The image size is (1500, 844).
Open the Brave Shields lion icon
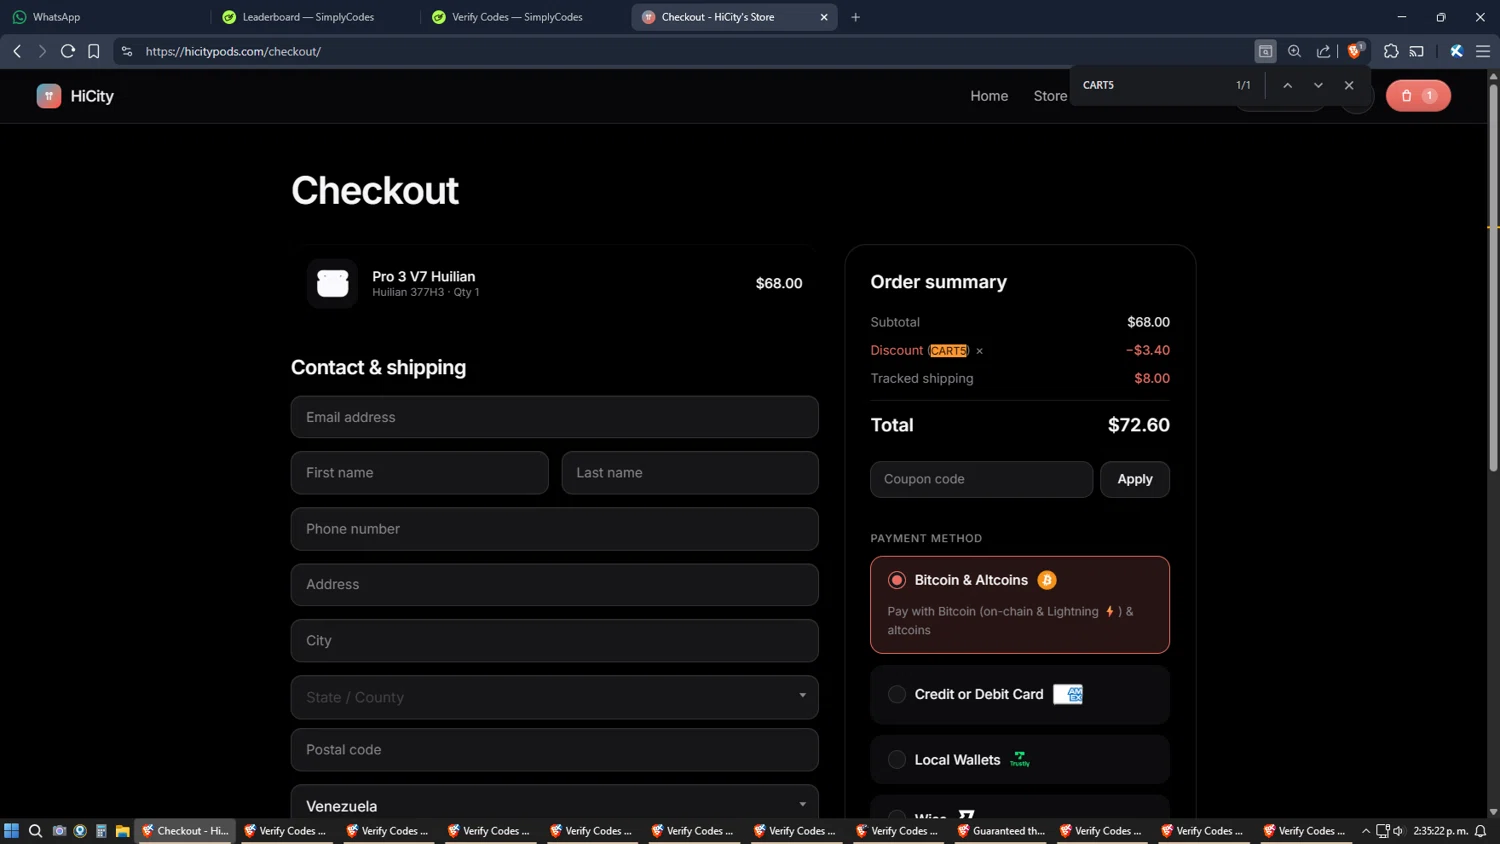[1355, 51]
